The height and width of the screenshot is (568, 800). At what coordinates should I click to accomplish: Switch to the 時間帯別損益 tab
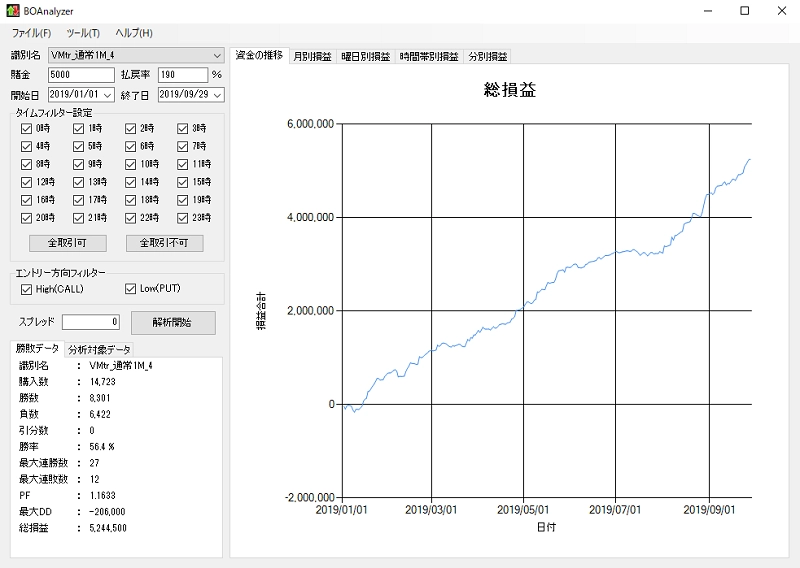(429, 57)
